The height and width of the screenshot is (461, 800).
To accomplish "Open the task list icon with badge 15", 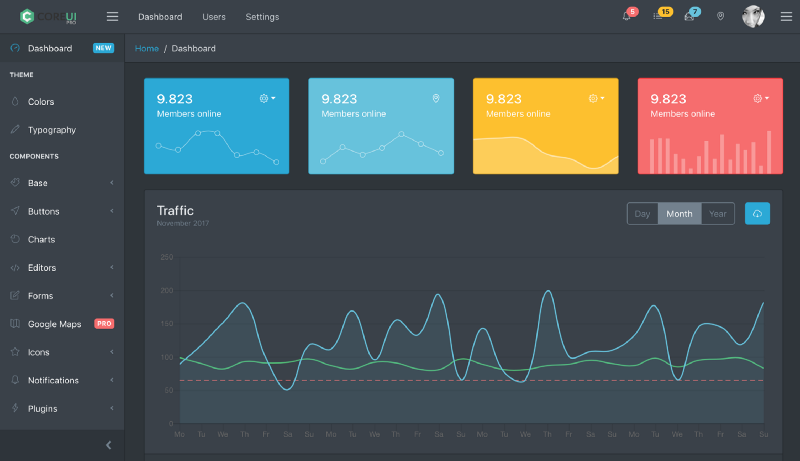I will tap(658, 16).
